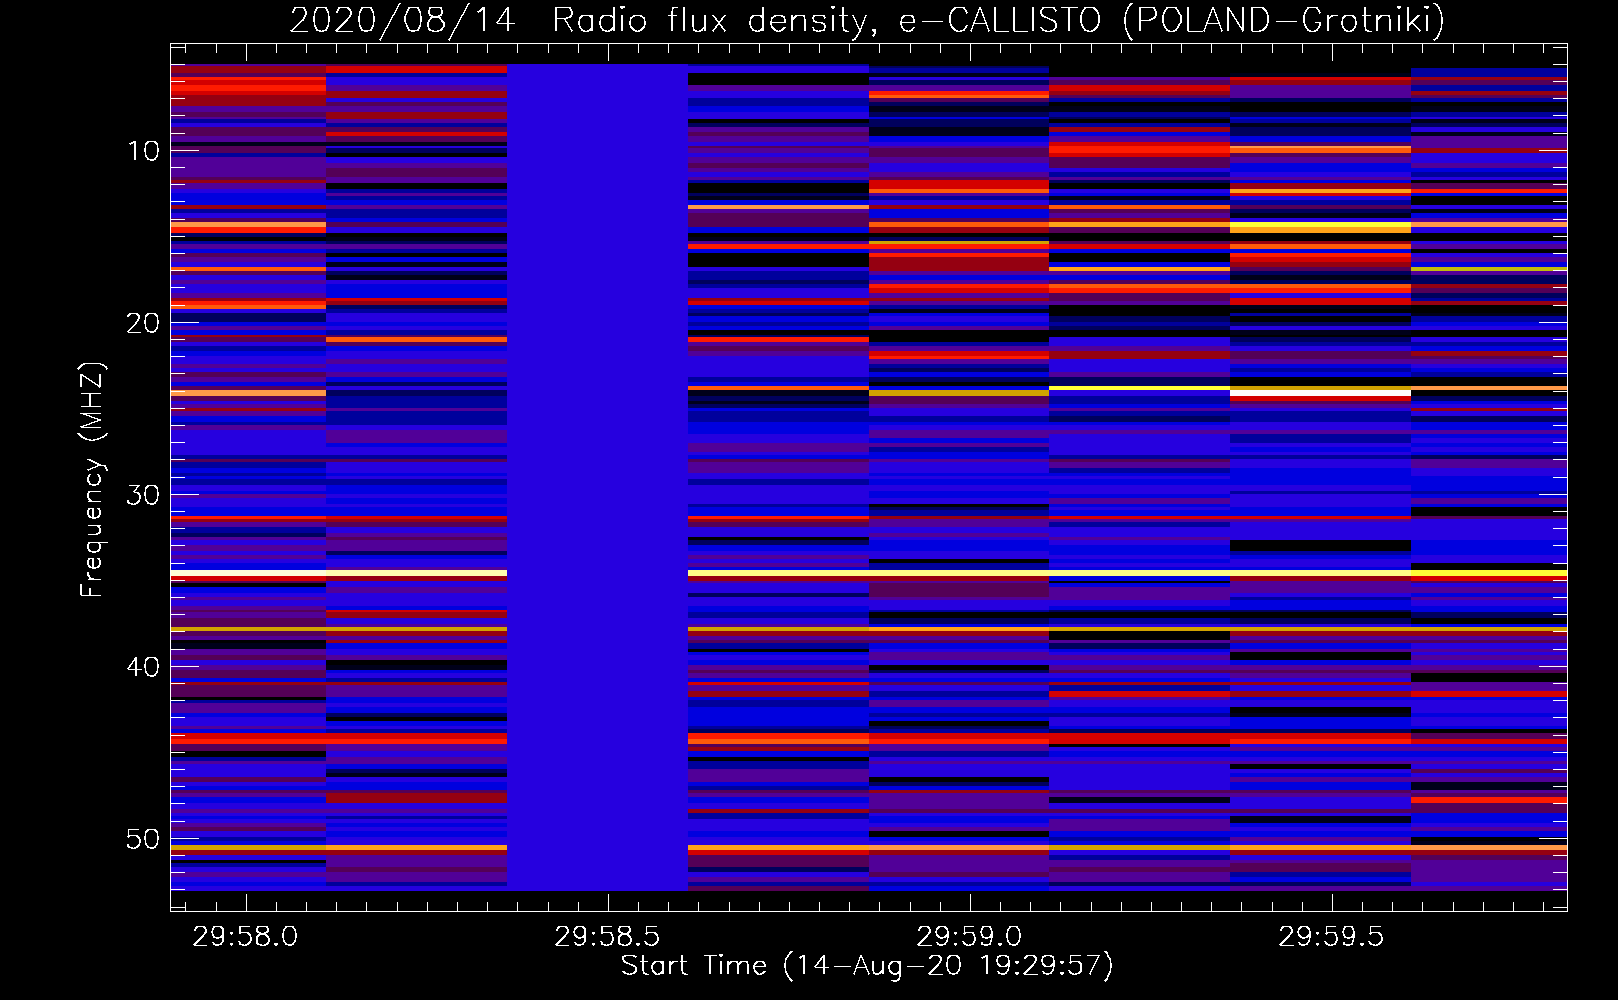Select the 'Frequency (MHZ)' y-axis label
This screenshot has height=1000, width=1618.
coord(91,480)
